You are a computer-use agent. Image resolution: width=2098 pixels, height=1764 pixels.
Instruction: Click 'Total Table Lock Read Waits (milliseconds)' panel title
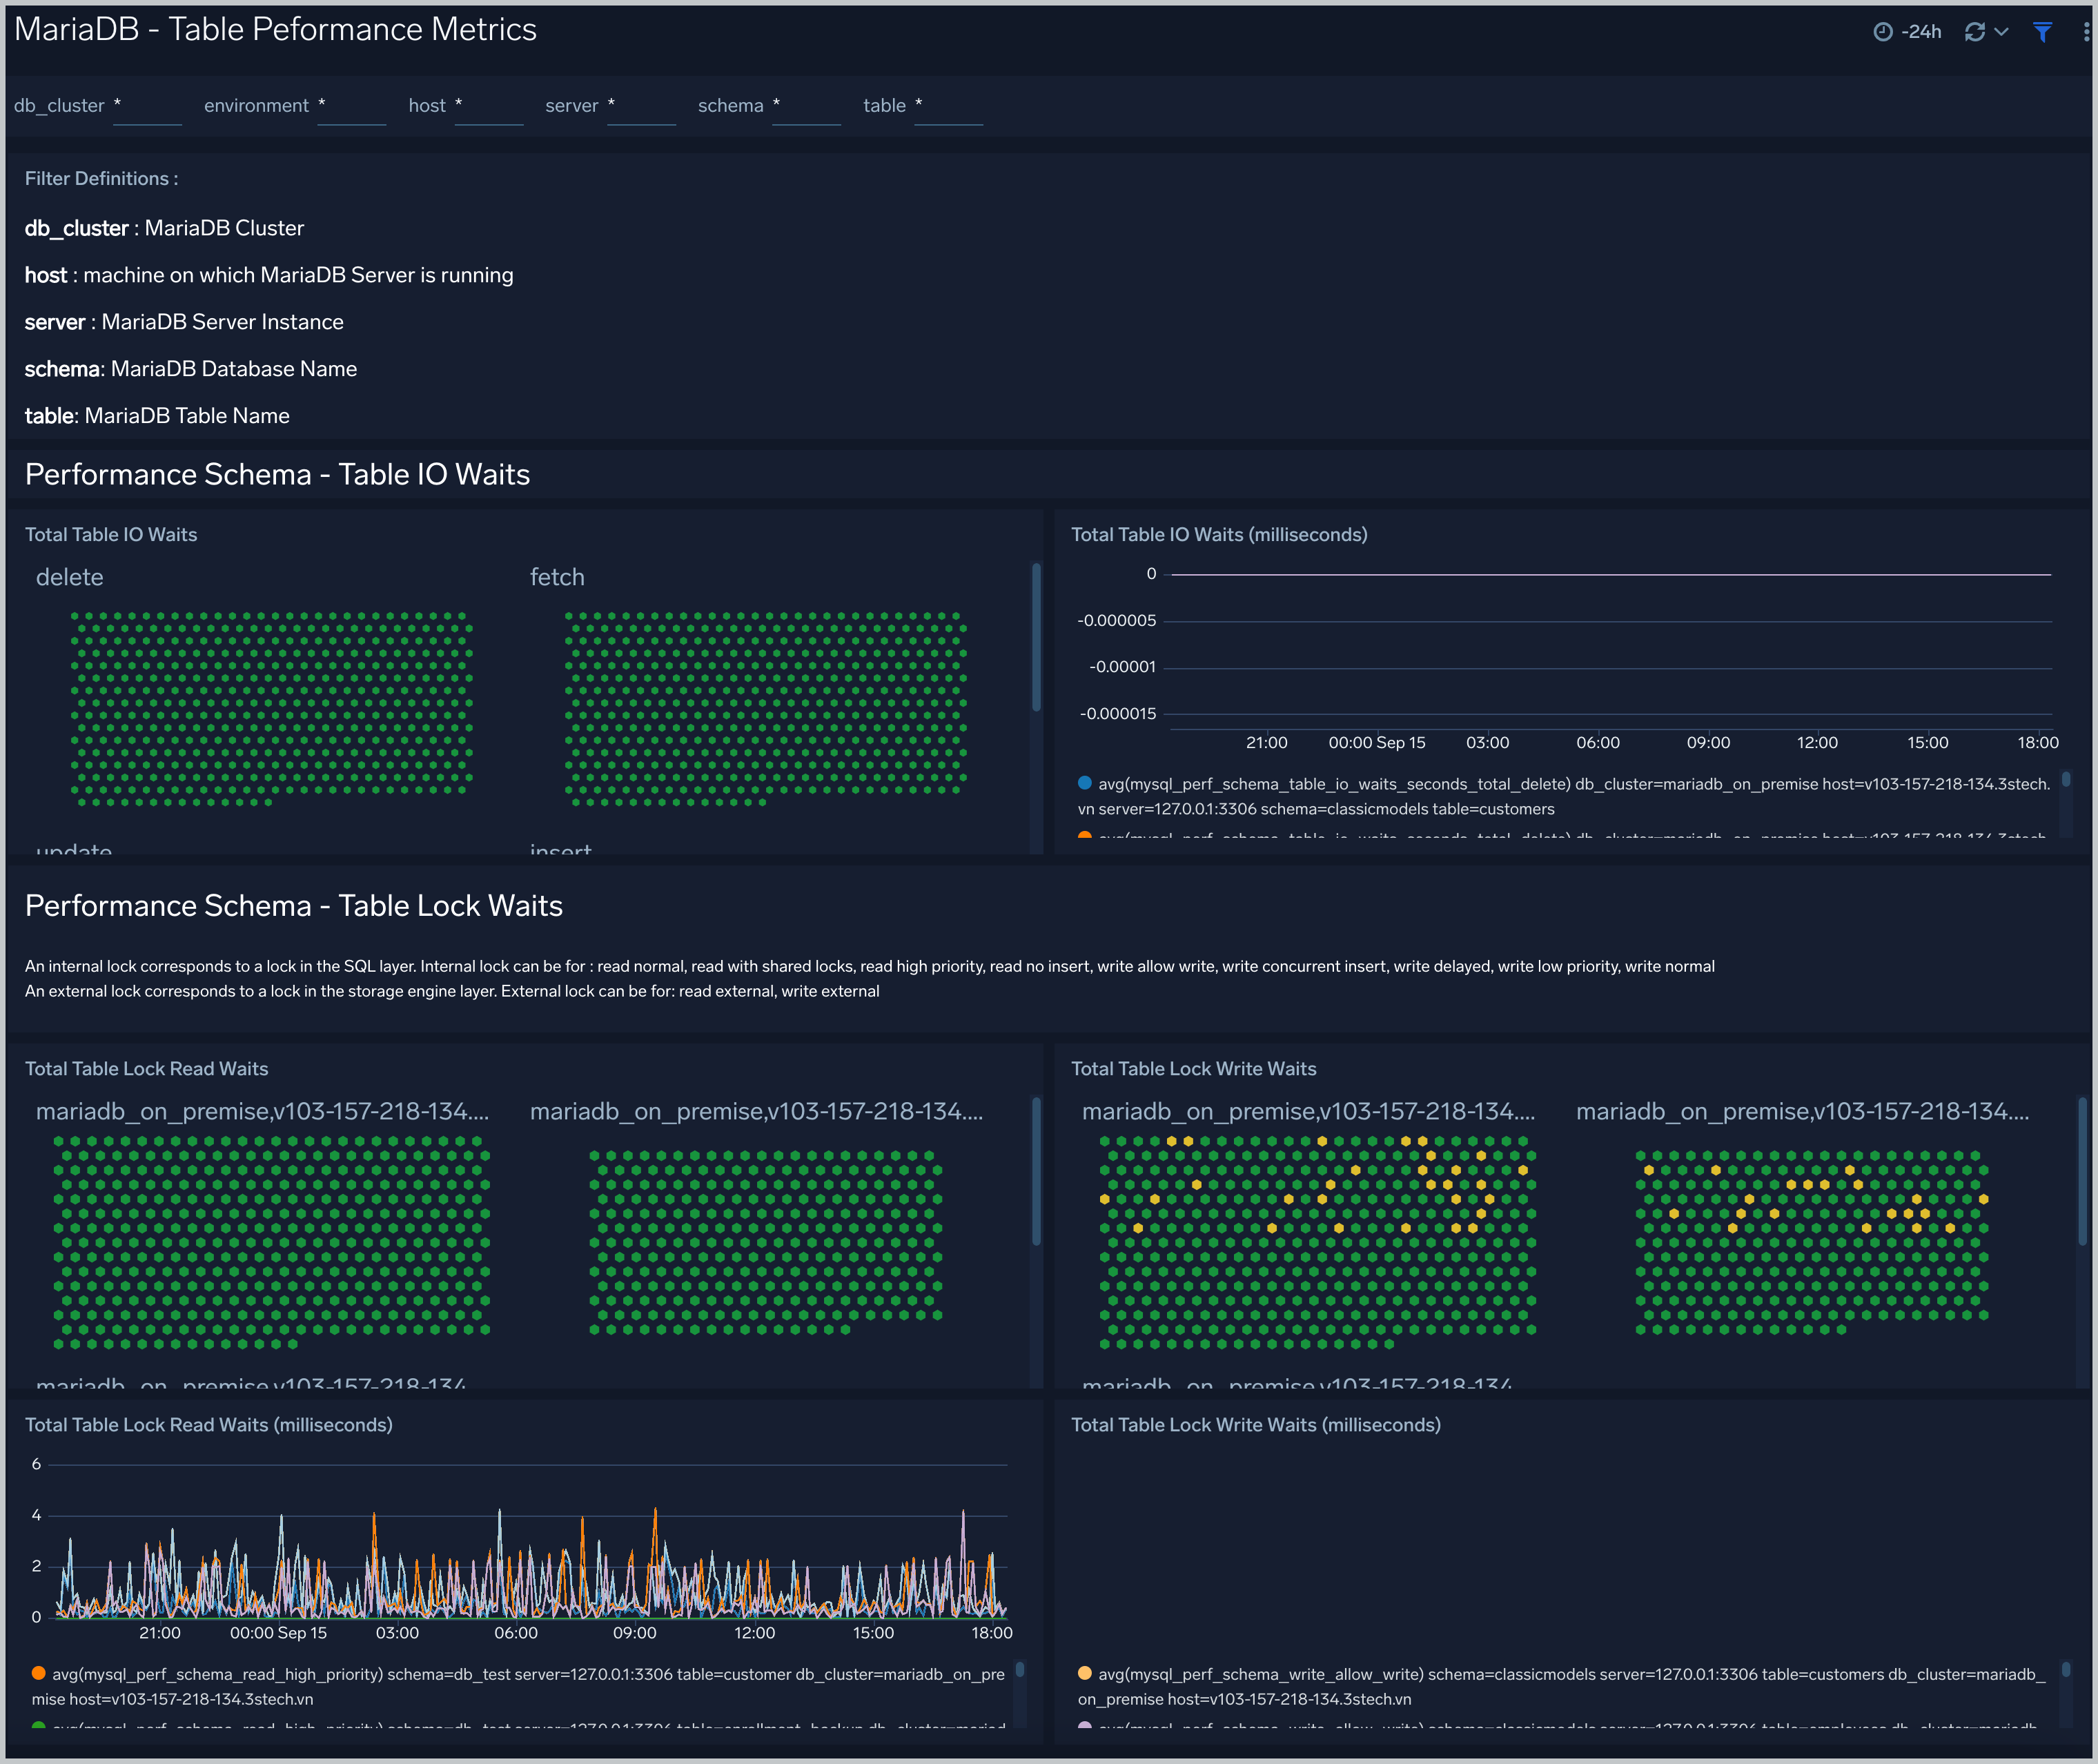point(208,1425)
